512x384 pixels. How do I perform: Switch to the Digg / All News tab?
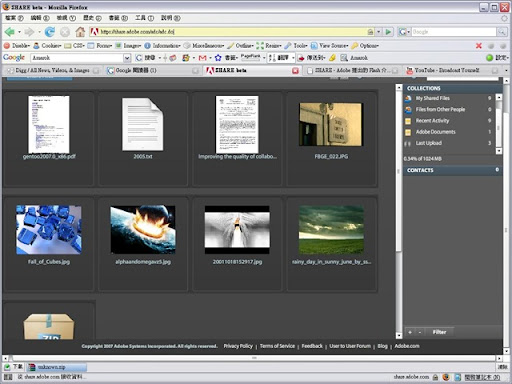click(x=52, y=70)
